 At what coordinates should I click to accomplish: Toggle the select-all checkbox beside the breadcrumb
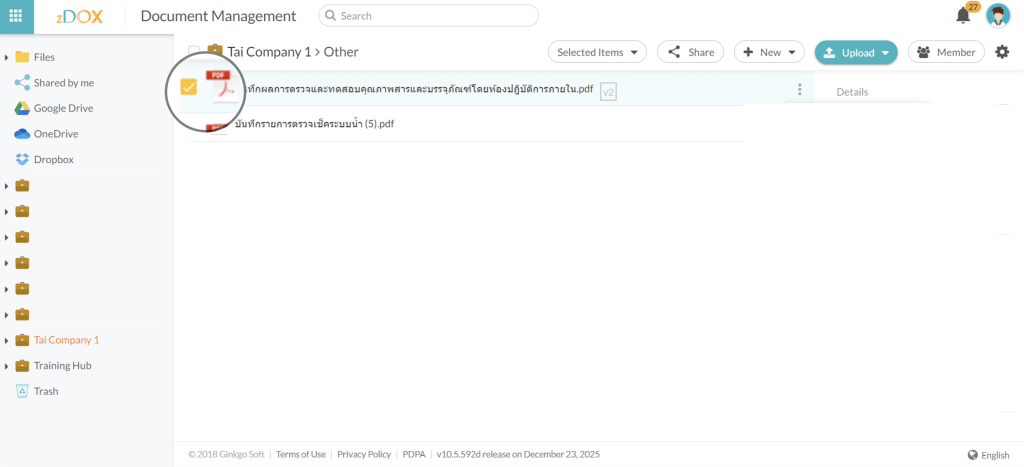tap(194, 52)
